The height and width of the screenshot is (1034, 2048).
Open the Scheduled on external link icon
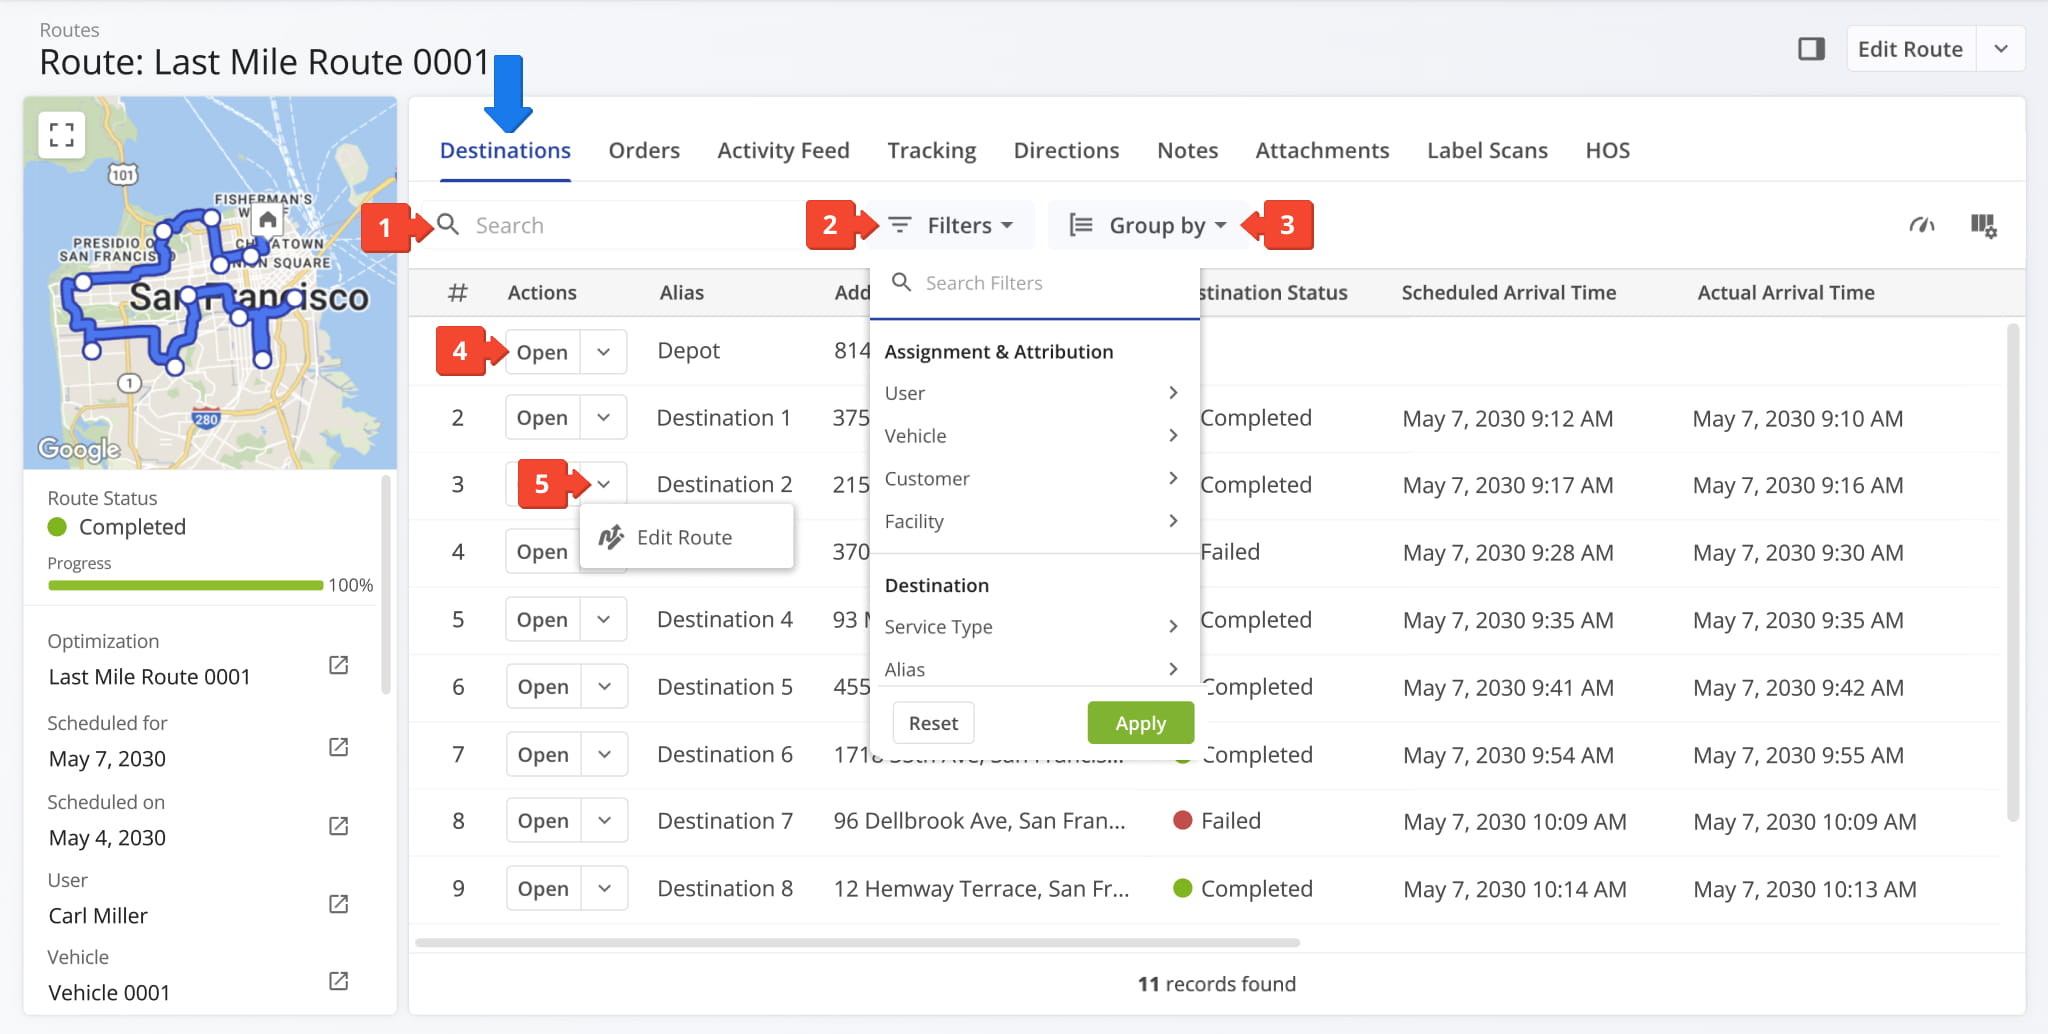(x=339, y=826)
